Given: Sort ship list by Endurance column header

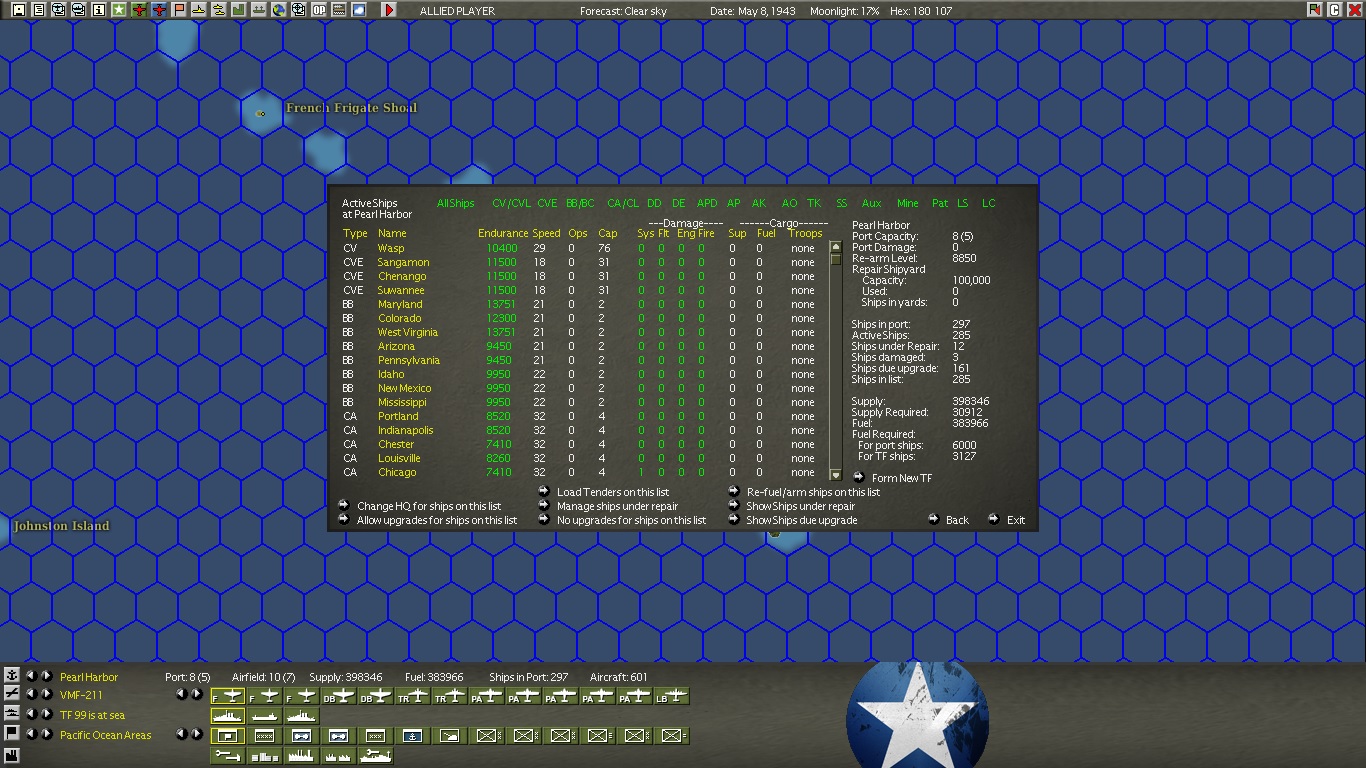Looking at the screenshot, I should pyautogui.click(x=502, y=234).
